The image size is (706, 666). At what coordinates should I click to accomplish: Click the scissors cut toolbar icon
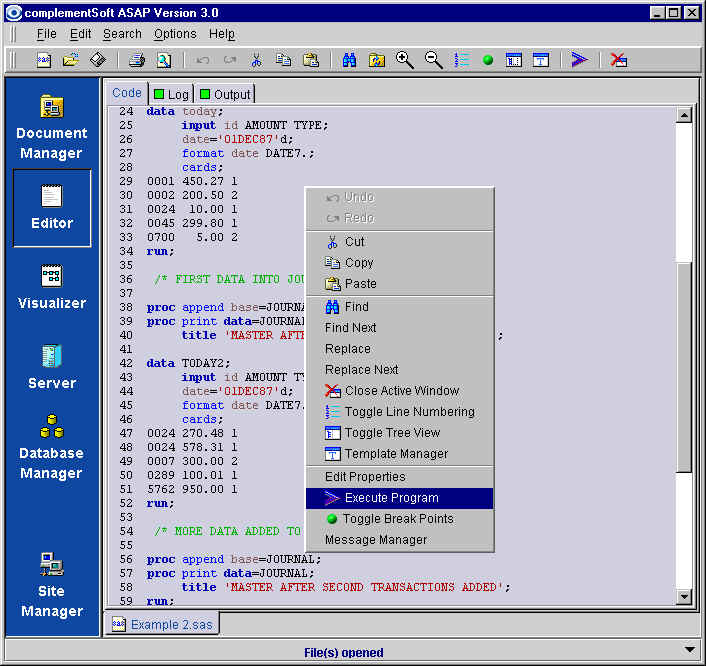click(256, 60)
